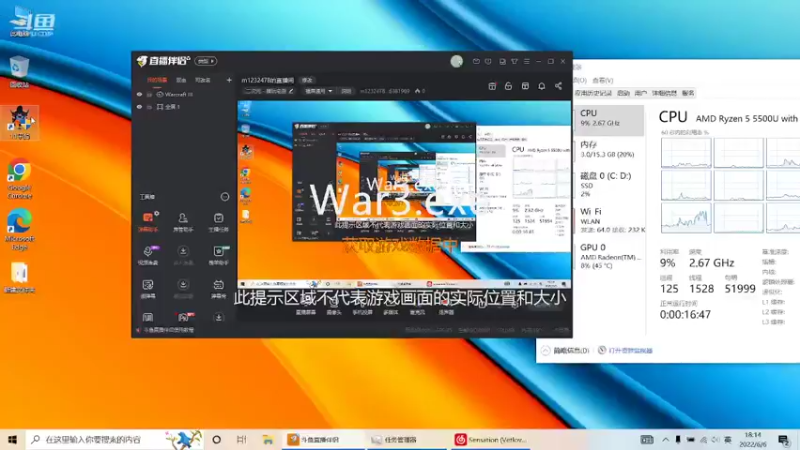The height and width of the screenshot is (450, 800).
Task: Click the shield icon in title bar
Action: [488, 61]
